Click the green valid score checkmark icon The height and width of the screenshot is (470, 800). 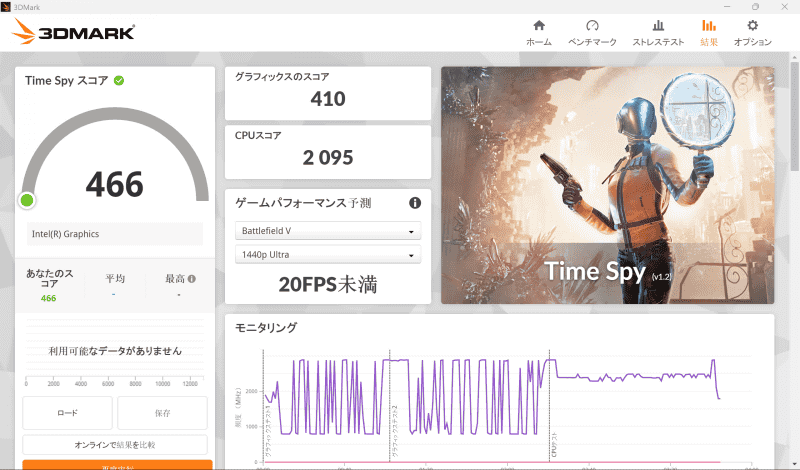pyautogui.click(x=119, y=81)
